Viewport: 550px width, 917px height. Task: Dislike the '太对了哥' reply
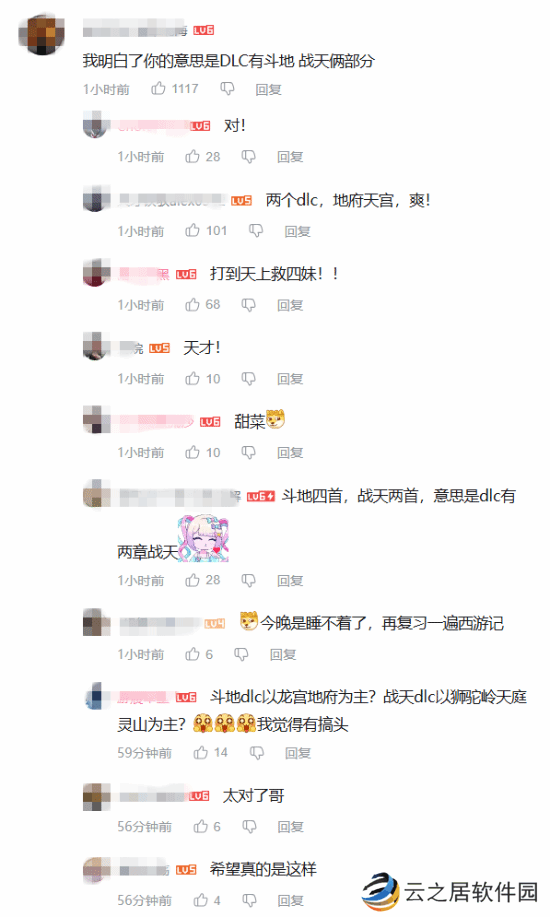(x=249, y=826)
